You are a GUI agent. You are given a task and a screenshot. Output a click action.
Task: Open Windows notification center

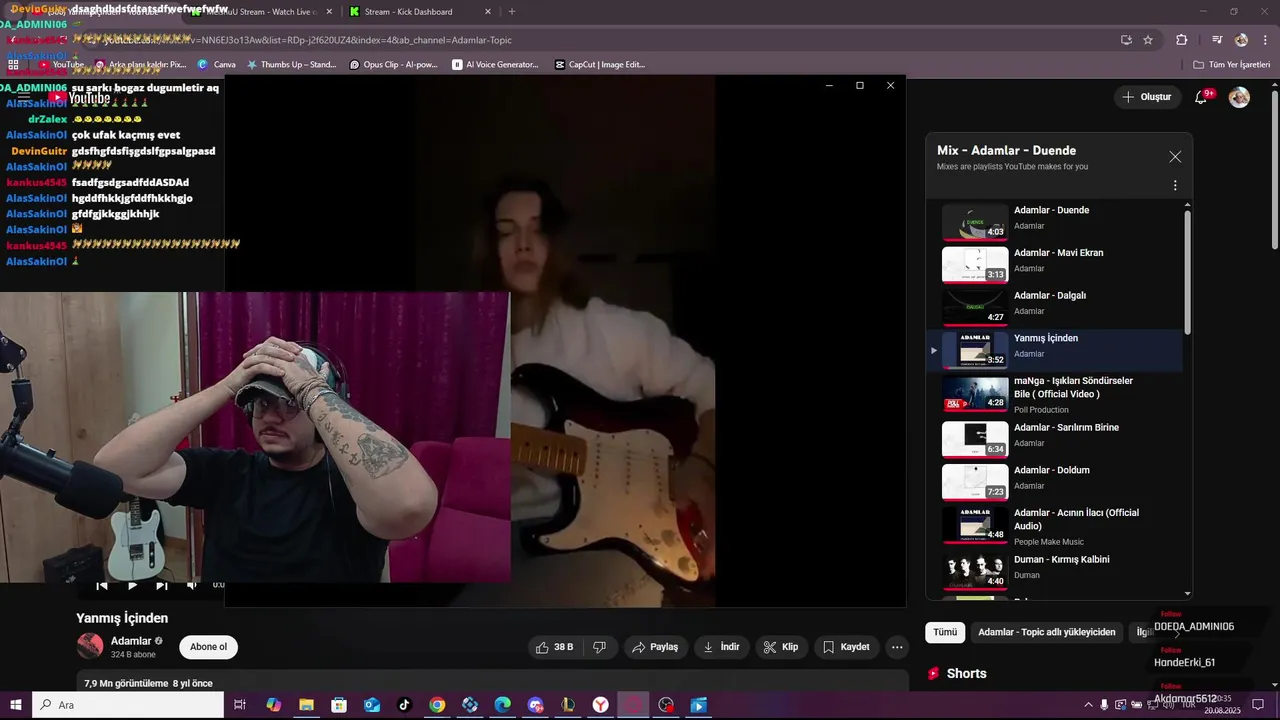(1258, 705)
